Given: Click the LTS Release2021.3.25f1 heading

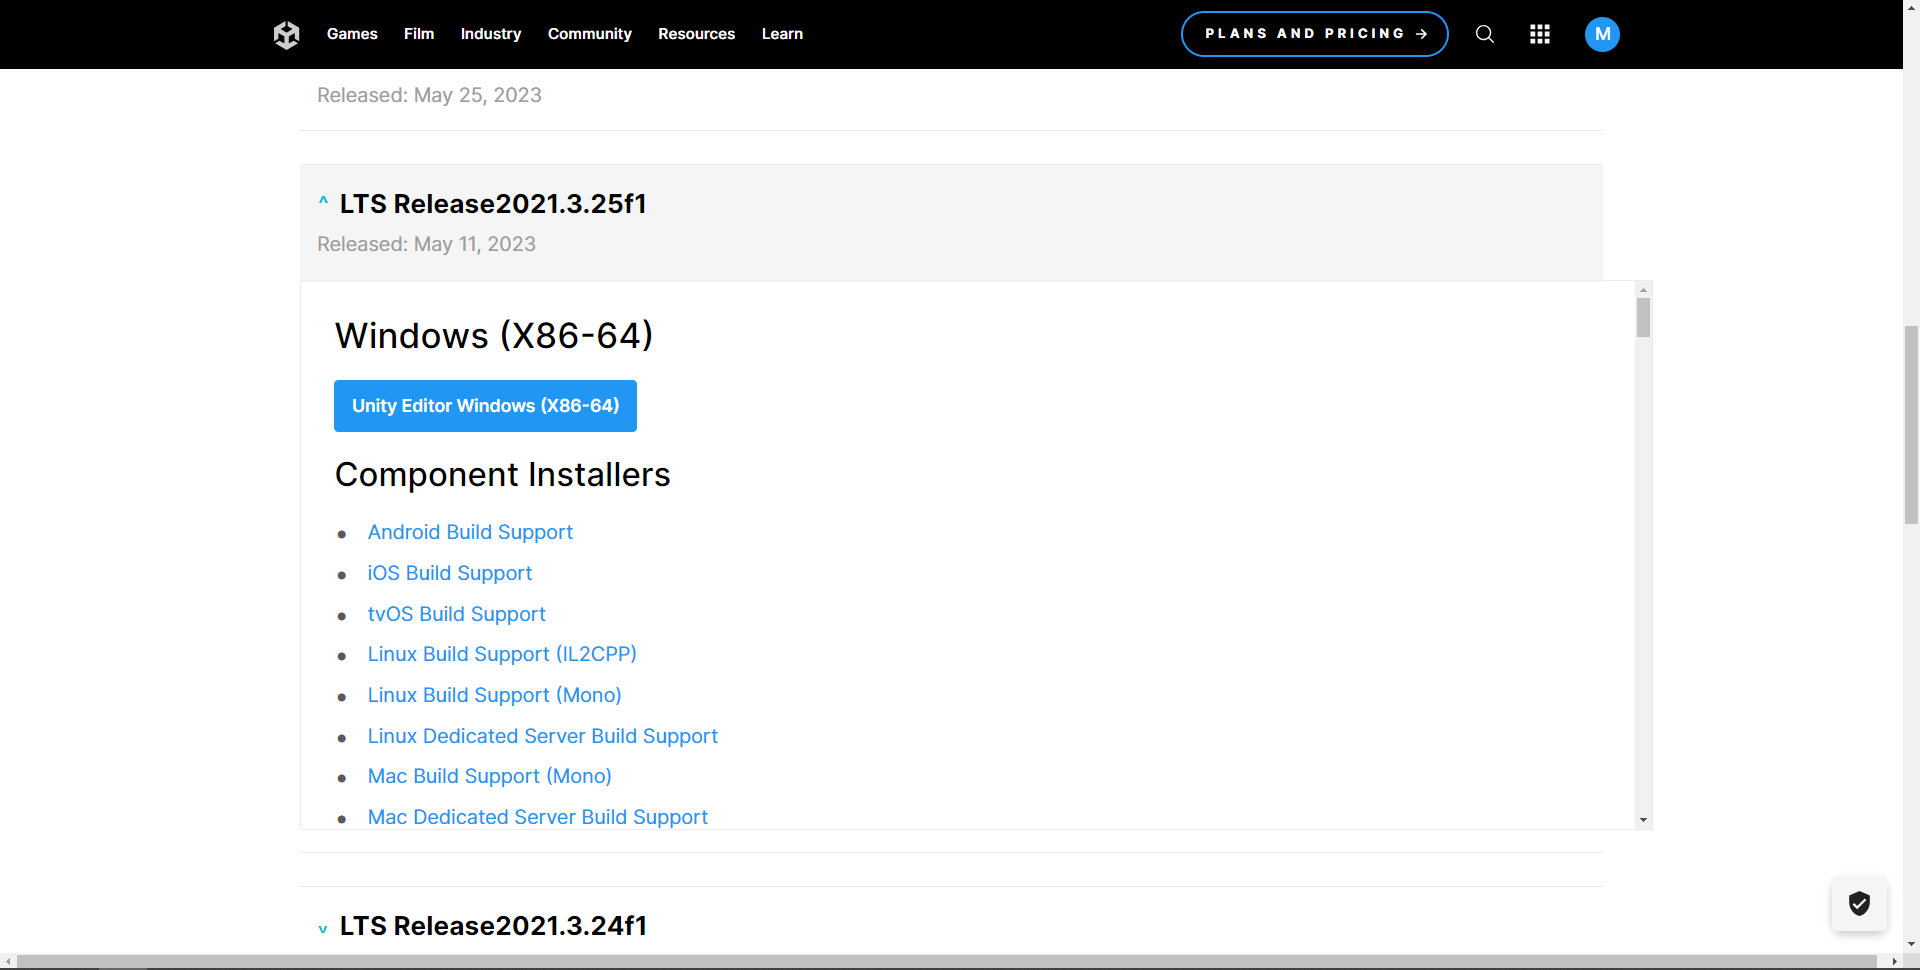Looking at the screenshot, I should (493, 204).
